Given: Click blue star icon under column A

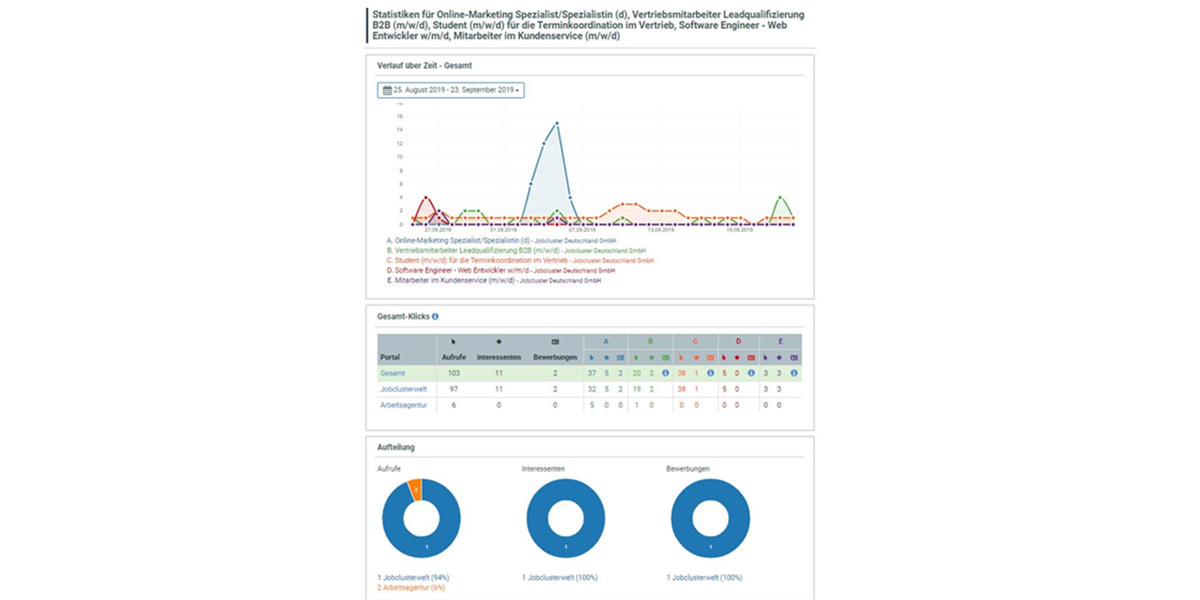Looking at the screenshot, I should coord(606,357).
